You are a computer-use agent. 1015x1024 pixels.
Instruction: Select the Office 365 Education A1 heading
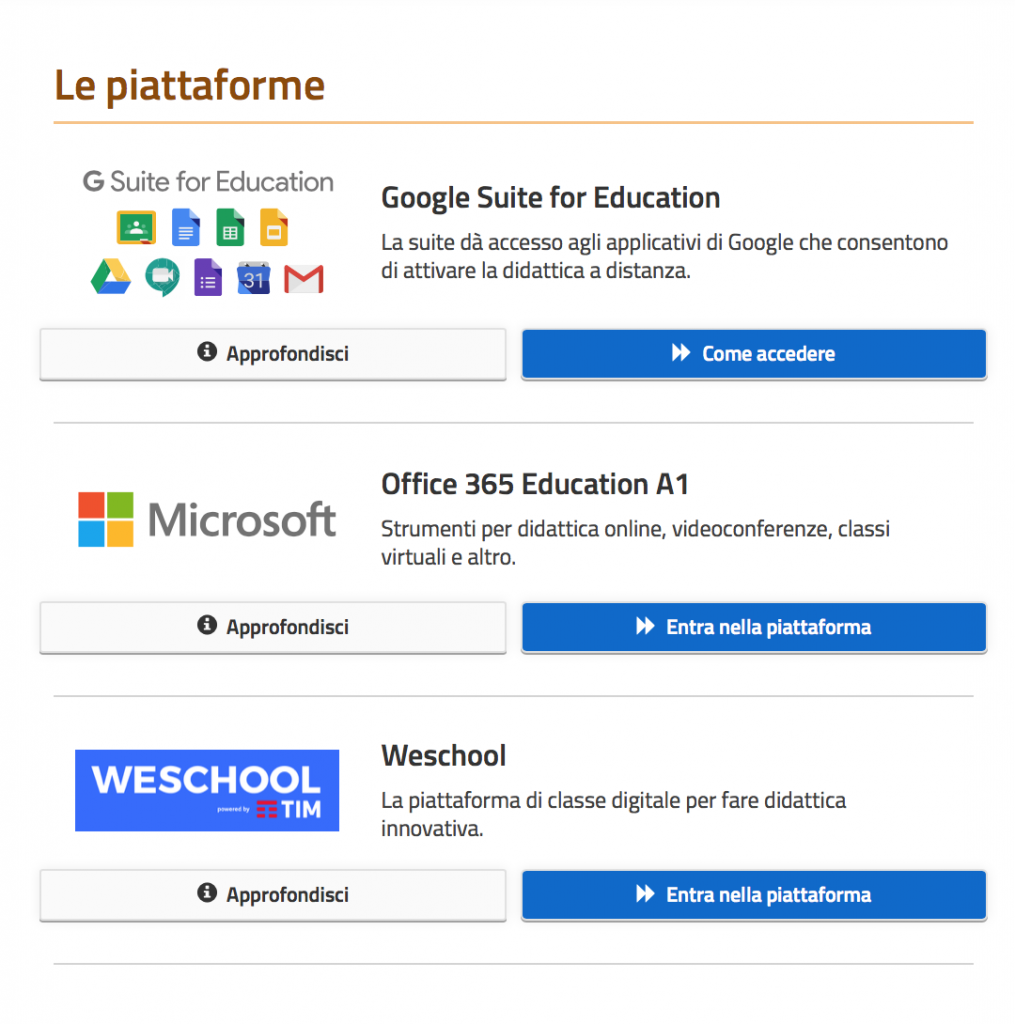(535, 485)
